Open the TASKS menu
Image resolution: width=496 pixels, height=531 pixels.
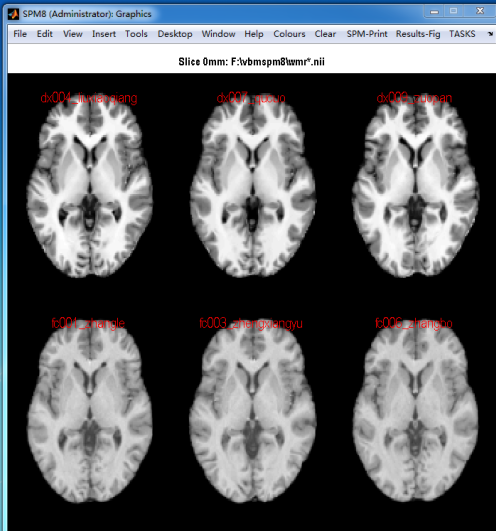click(x=462, y=34)
